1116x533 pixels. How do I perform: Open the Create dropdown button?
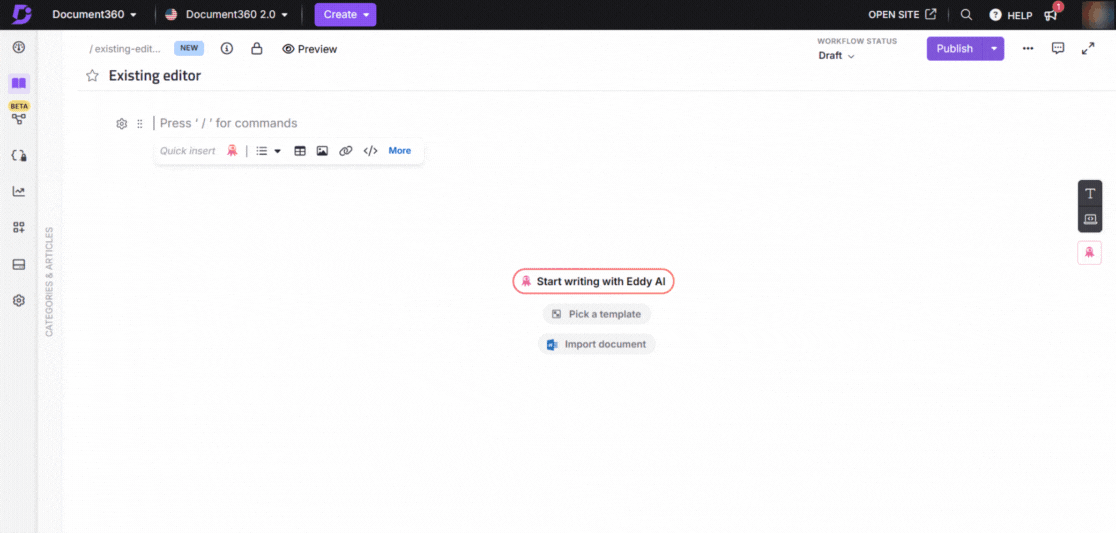345,14
